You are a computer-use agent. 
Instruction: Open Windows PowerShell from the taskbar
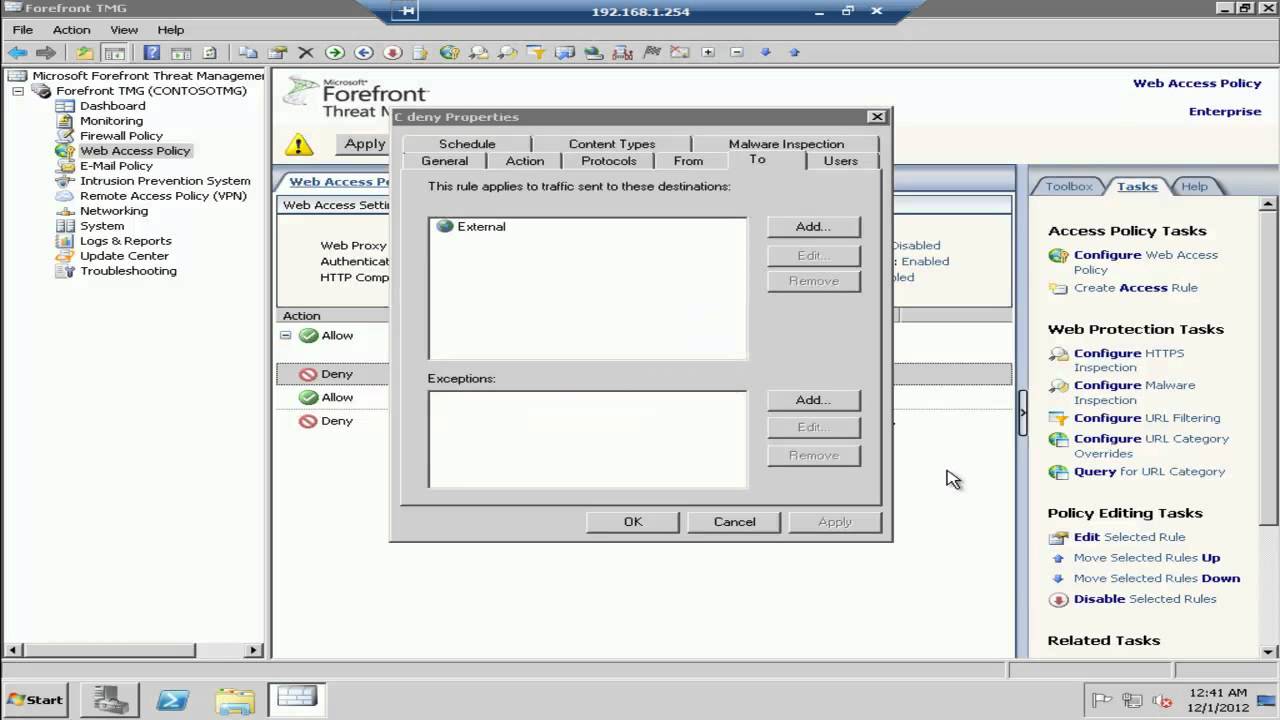click(x=173, y=700)
